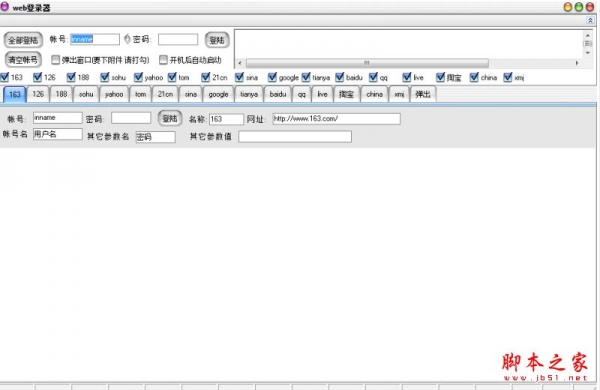Switch to the 21cn tab

165,94
